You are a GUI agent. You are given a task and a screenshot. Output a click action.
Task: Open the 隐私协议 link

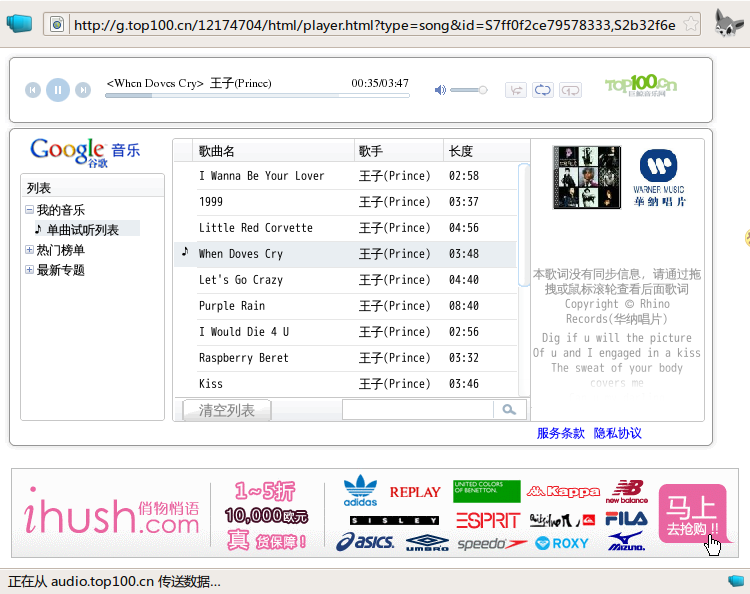coord(618,433)
